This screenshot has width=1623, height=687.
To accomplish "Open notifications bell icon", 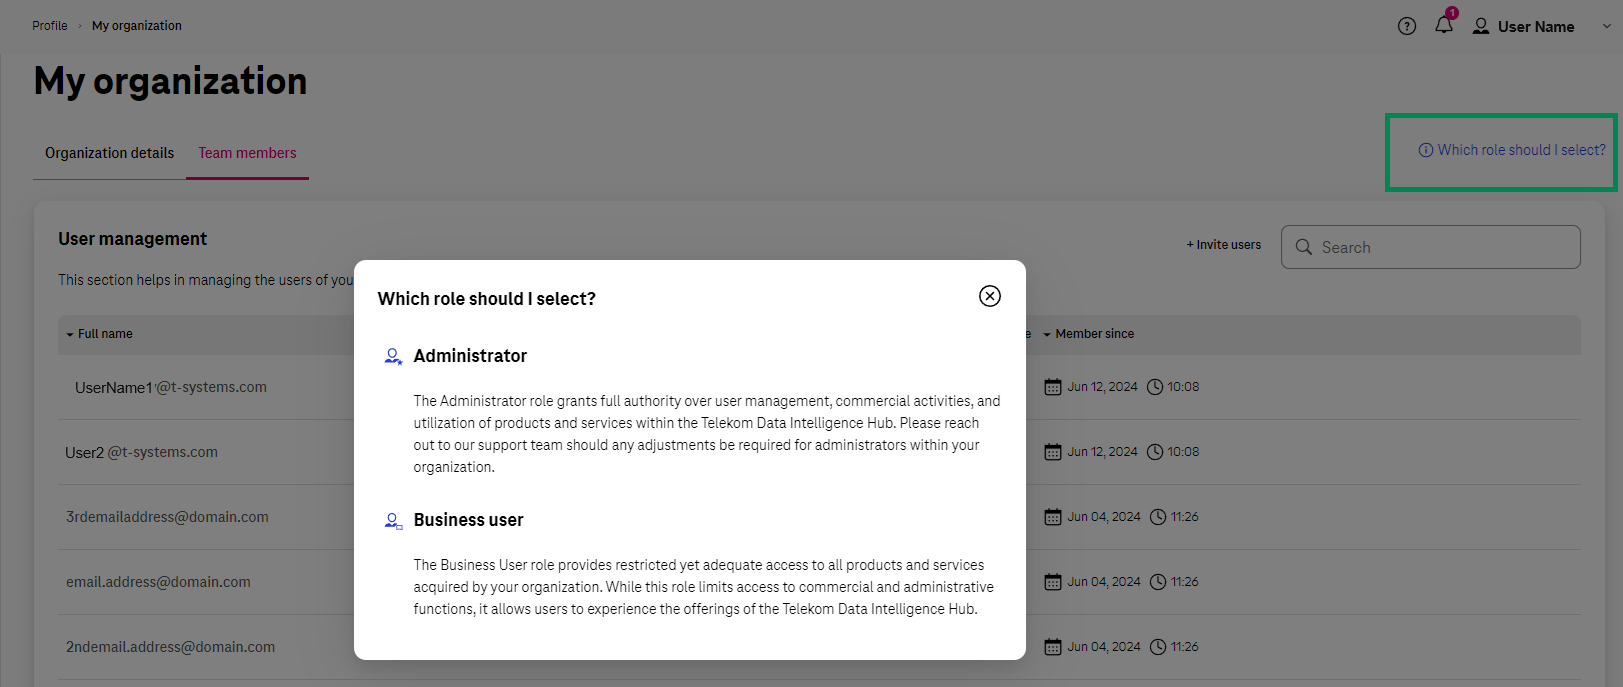I will pos(1444,25).
